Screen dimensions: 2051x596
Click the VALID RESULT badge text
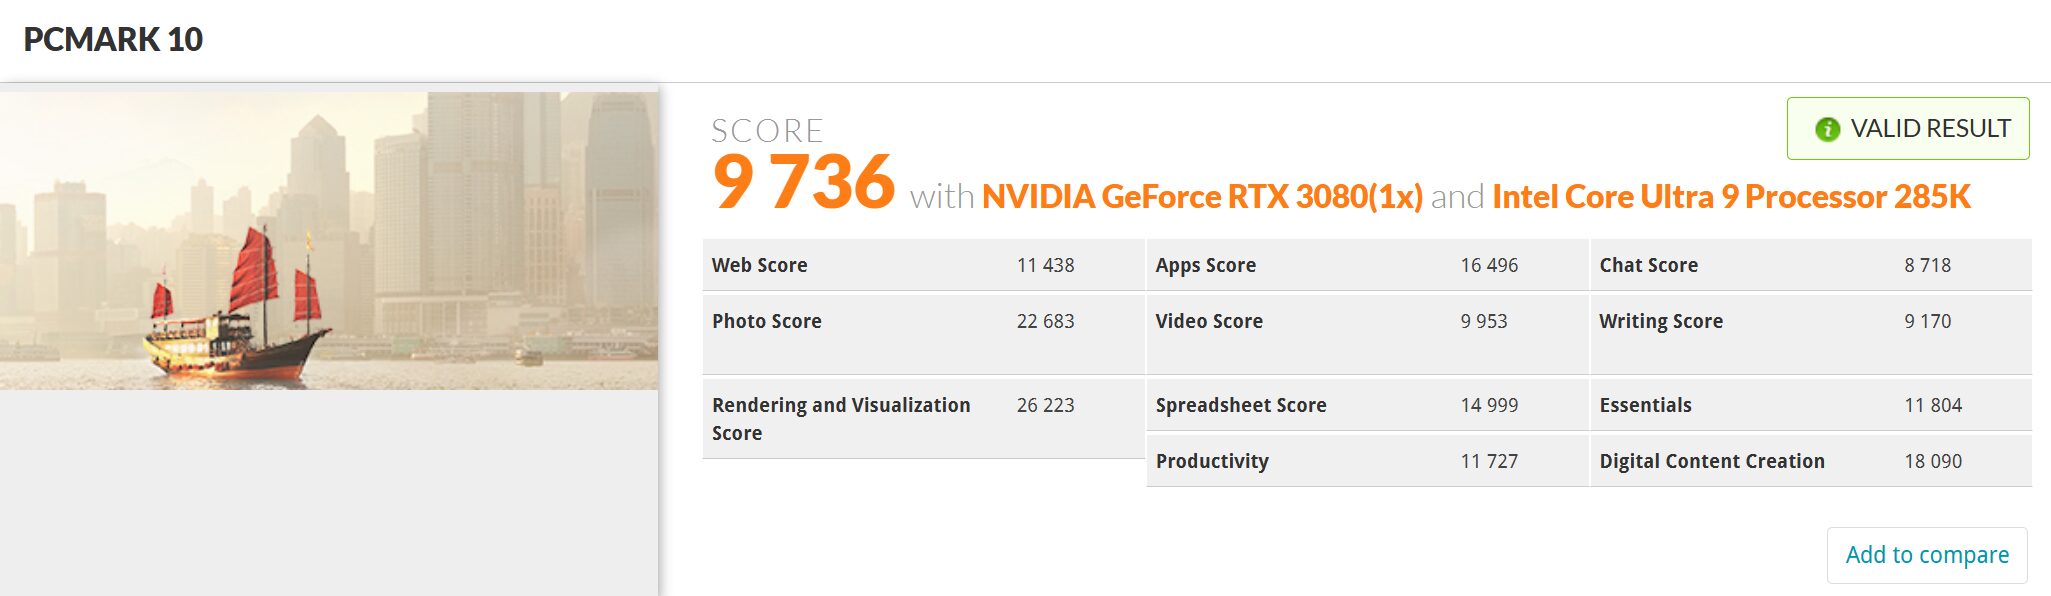click(1930, 129)
